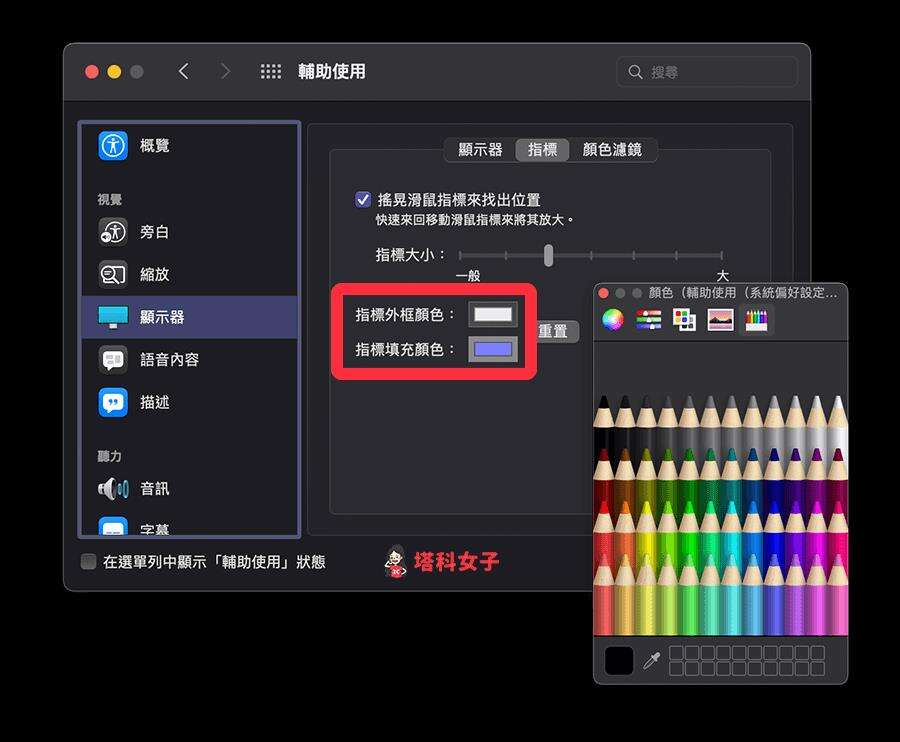Image resolution: width=900 pixels, height=742 pixels.
Task: Open color wheel mode in 顏色 window
Action: click(x=612, y=319)
